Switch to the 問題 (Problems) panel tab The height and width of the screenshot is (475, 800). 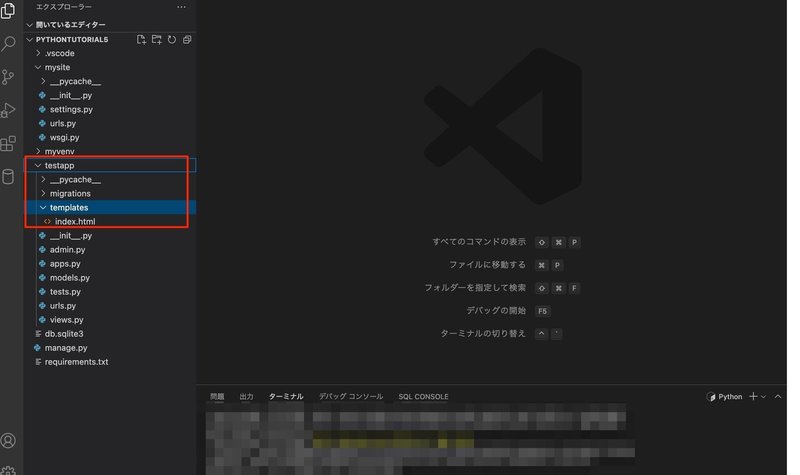tap(217, 396)
